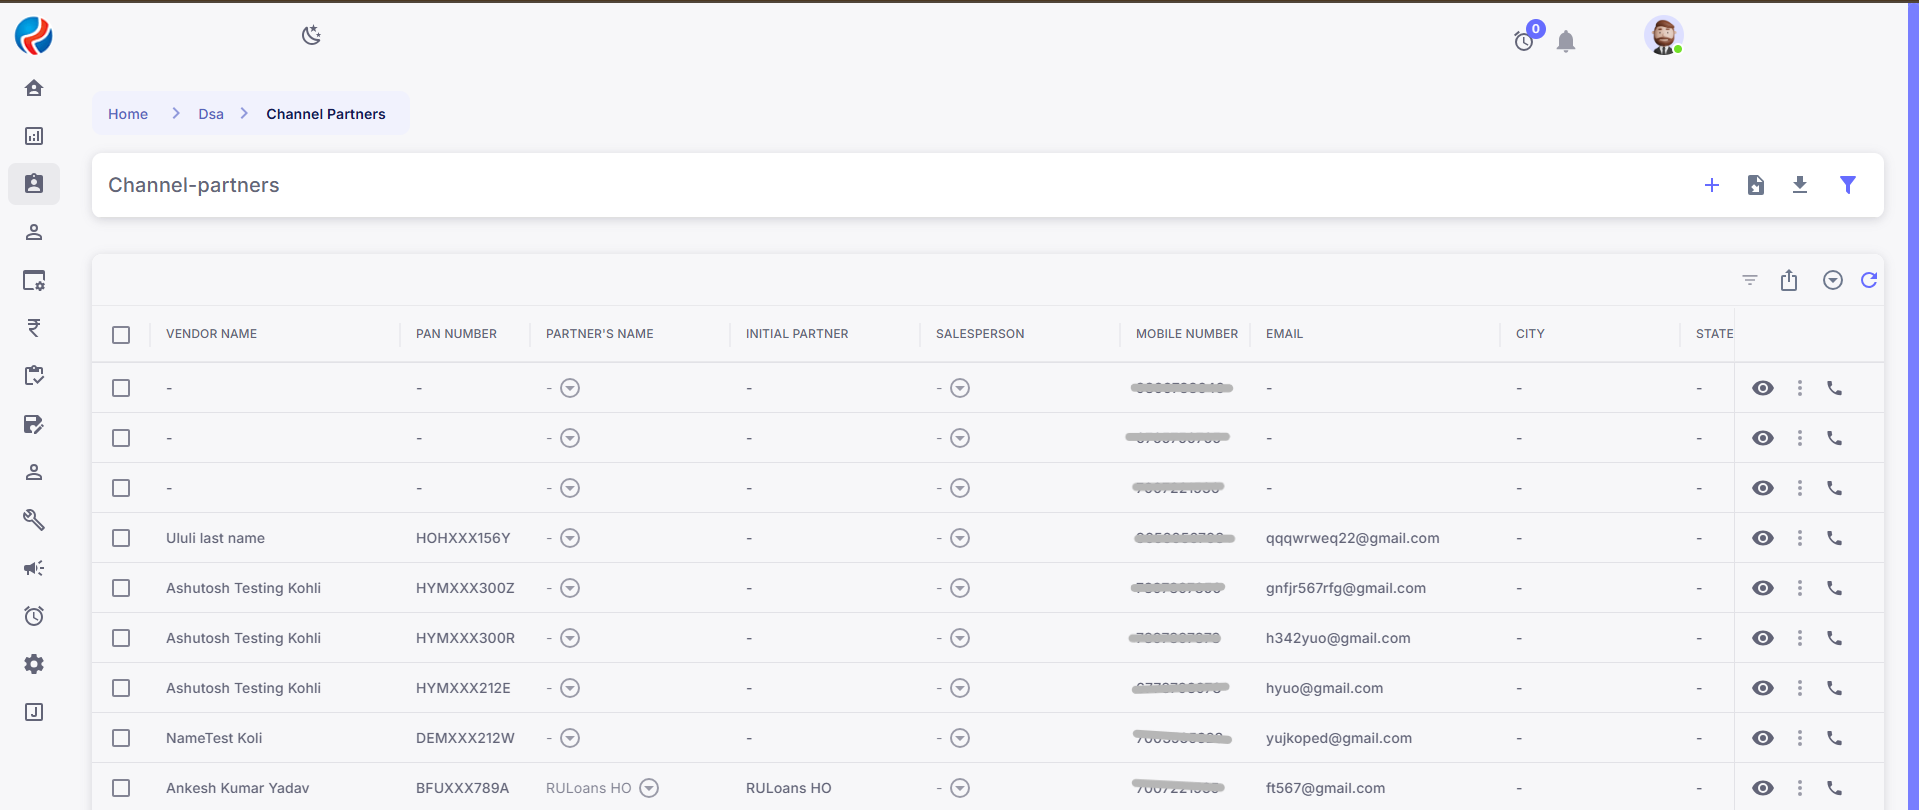Tick the checkbox for Ankesh Kumar Yadav
This screenshot has width=1919, height=810.
[121, 788]
